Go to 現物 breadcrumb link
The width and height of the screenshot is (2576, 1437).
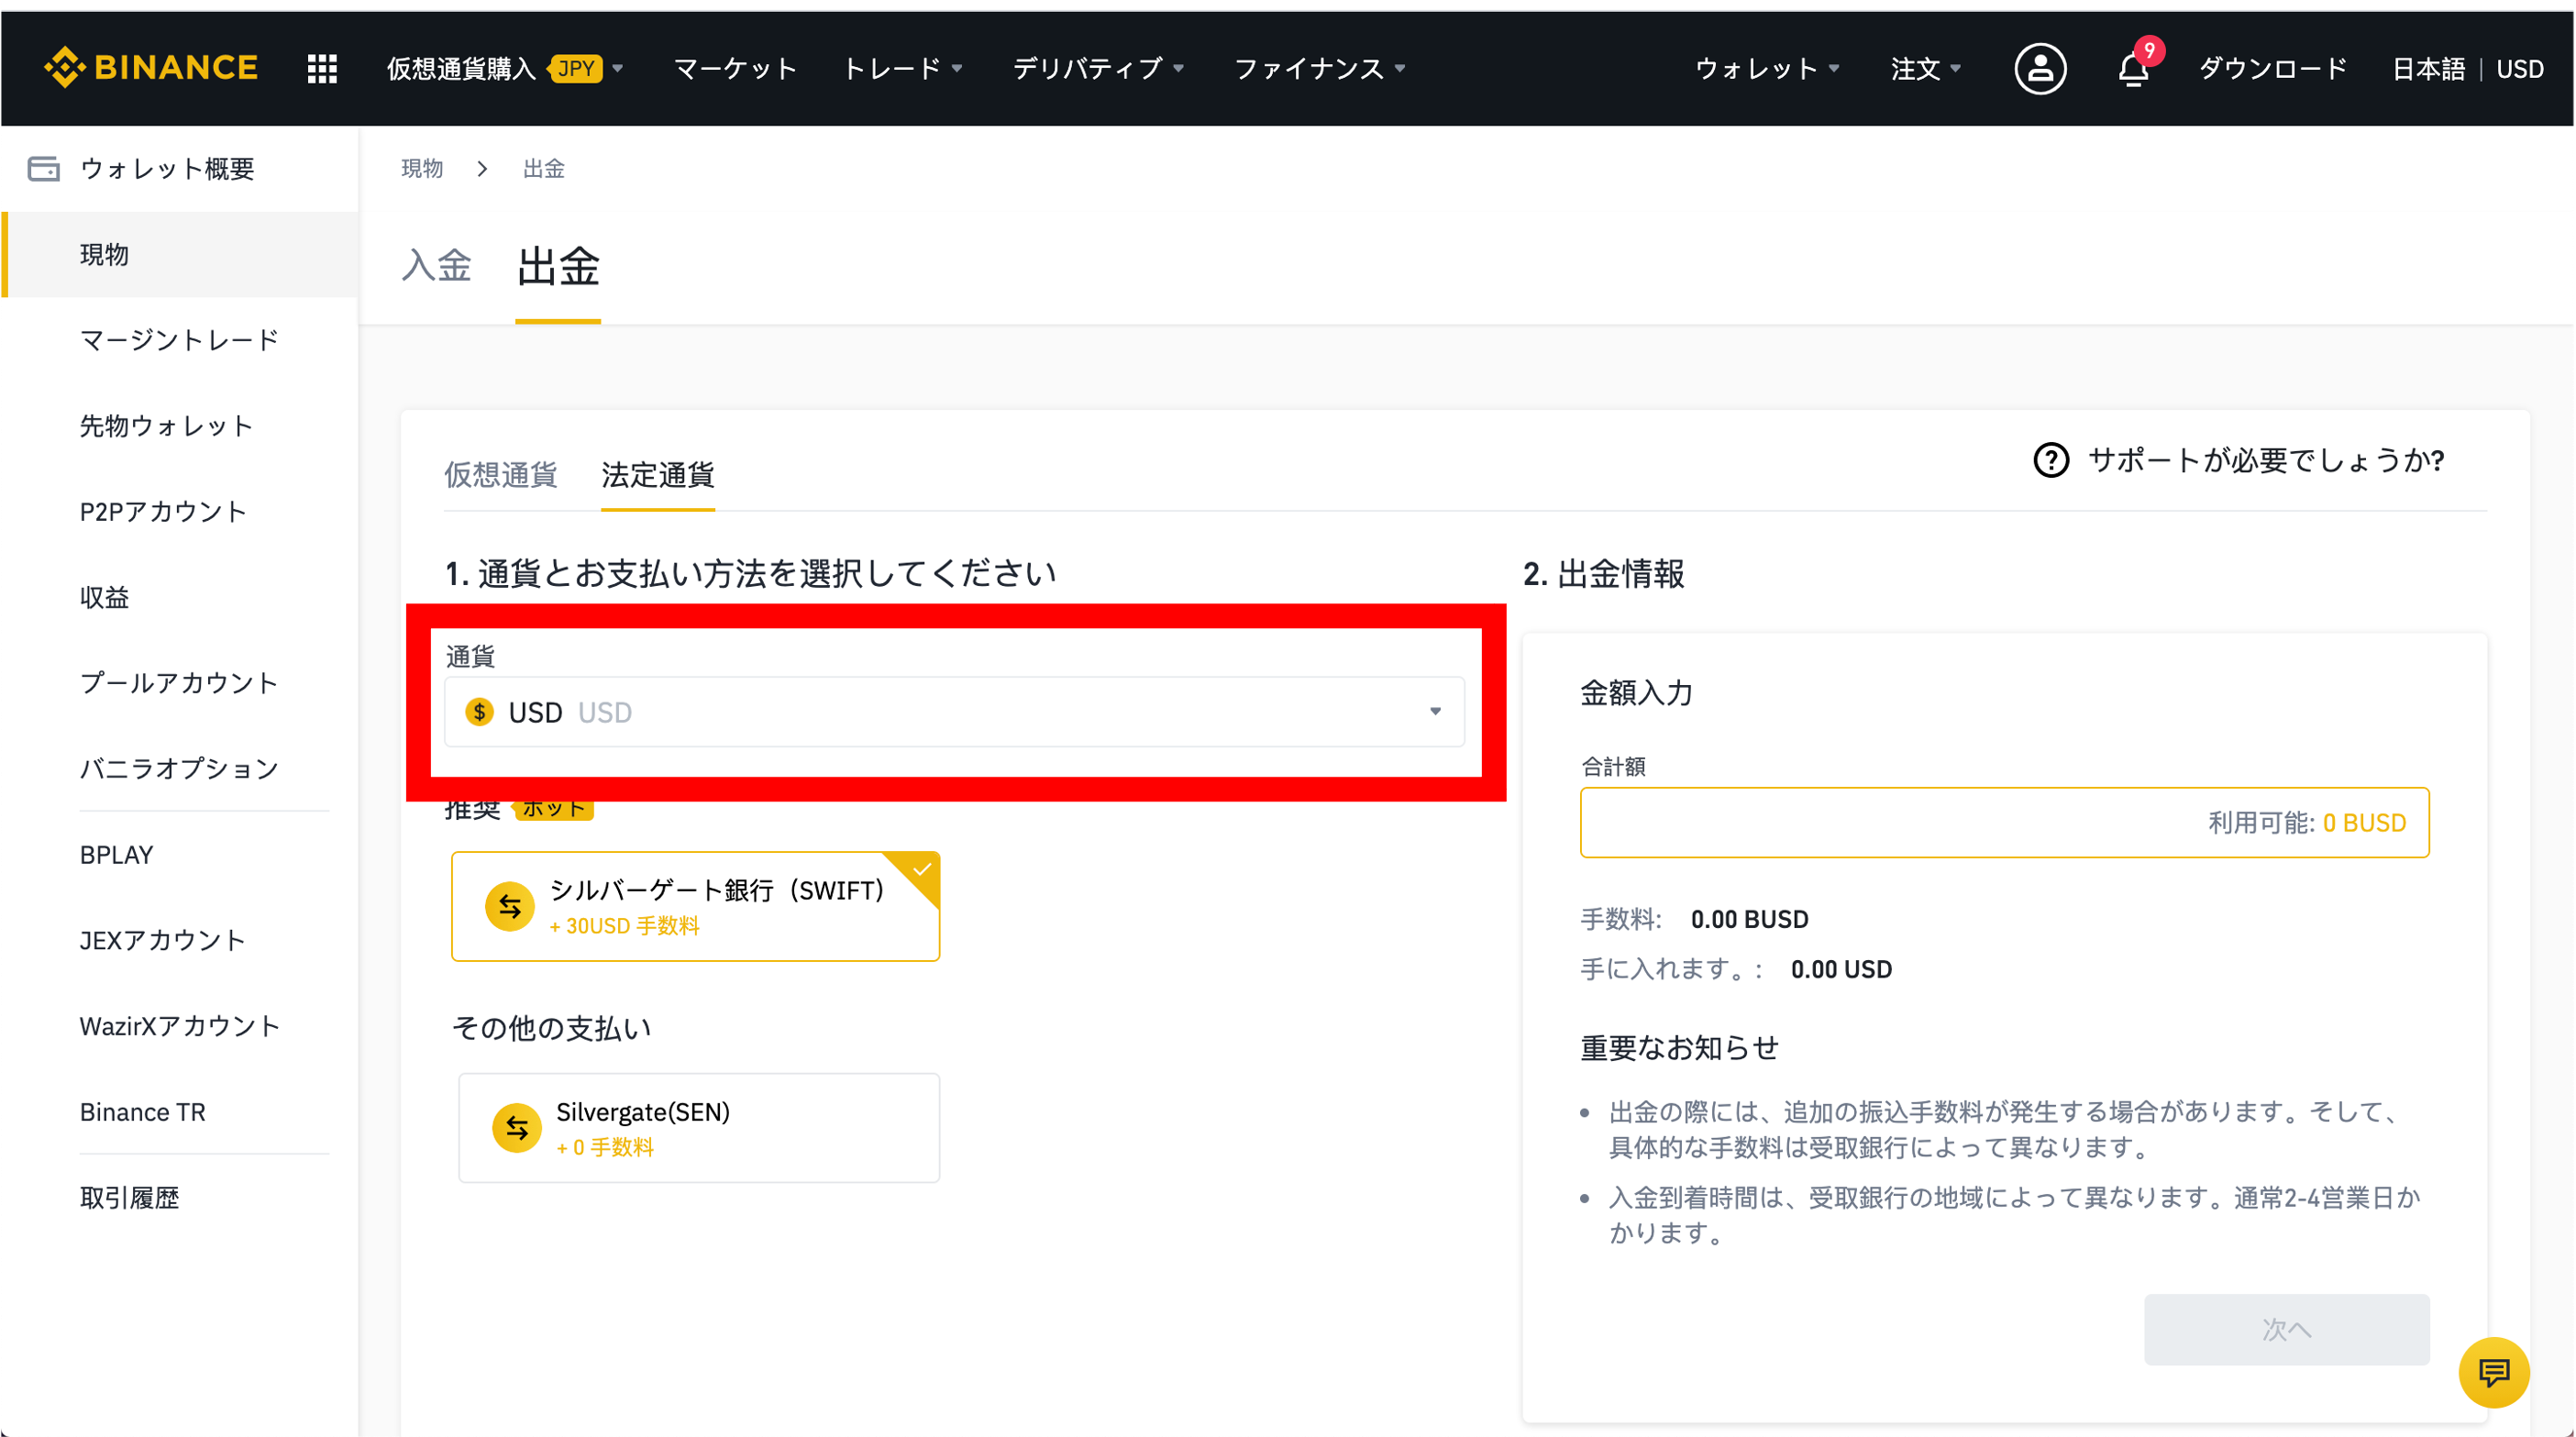421,169
